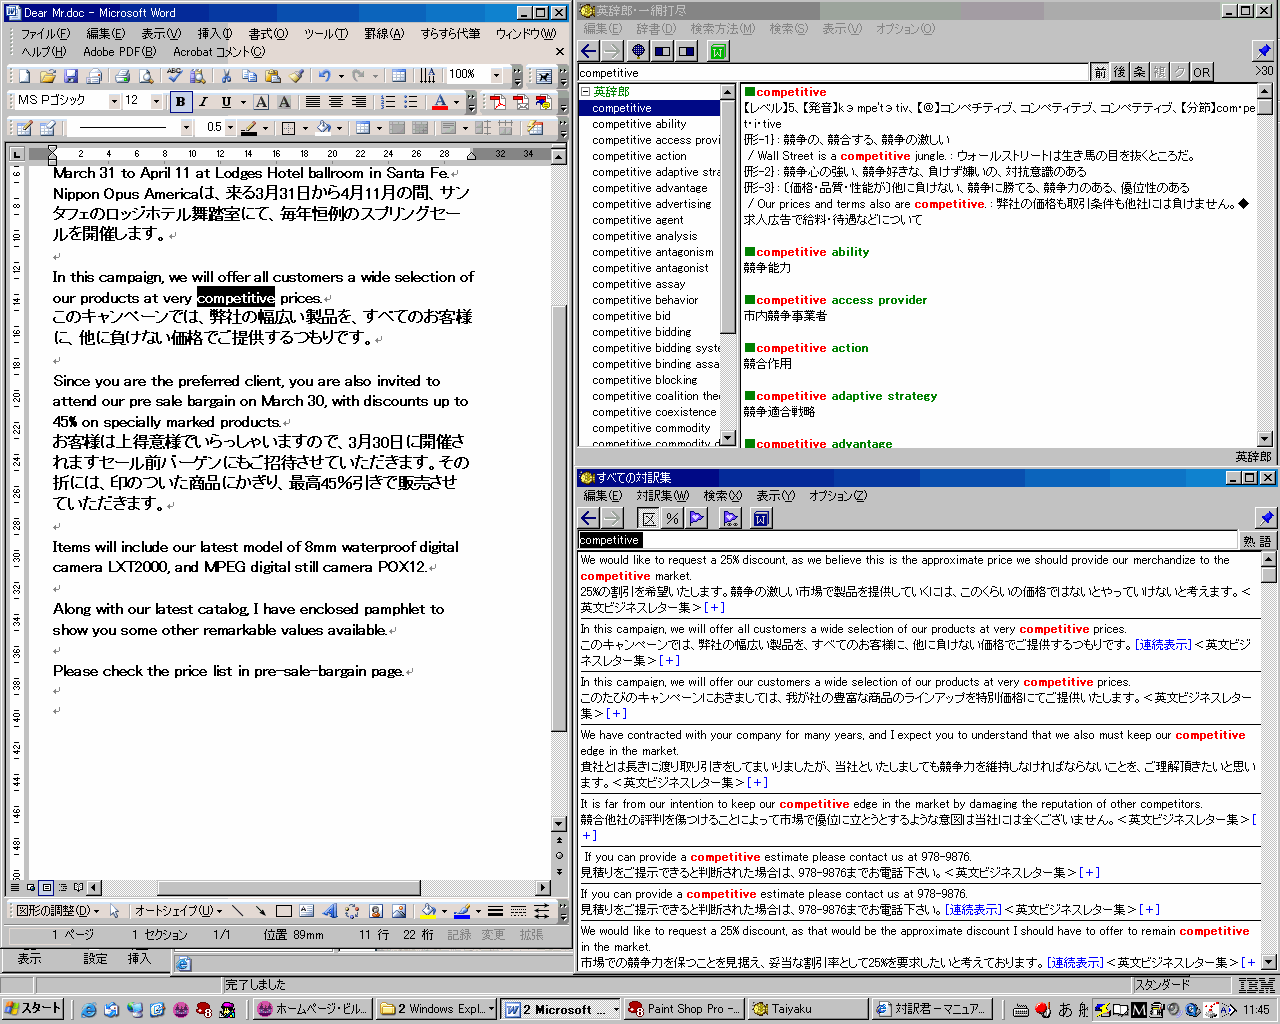Click the first [連続表示] link in the results
The height and width of the screenshot is (1024, 1280).
click(1163, 645)
